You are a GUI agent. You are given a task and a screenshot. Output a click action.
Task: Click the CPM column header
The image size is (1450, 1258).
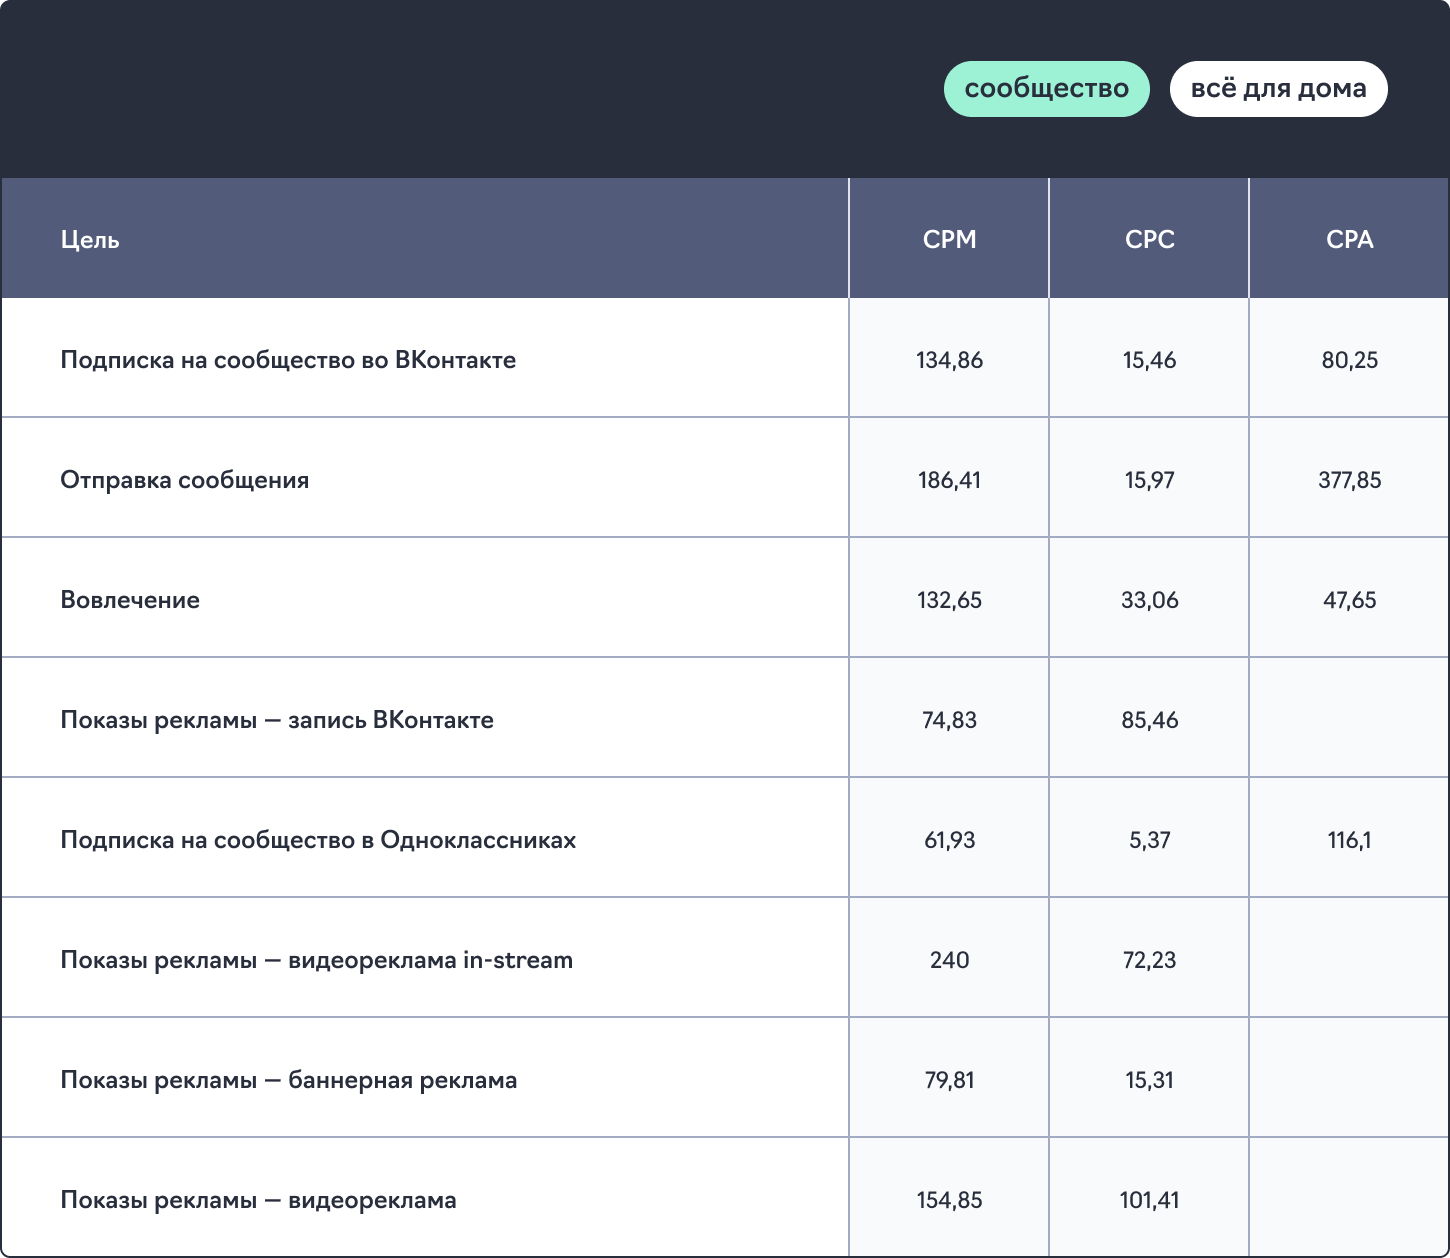pos(949,240)
